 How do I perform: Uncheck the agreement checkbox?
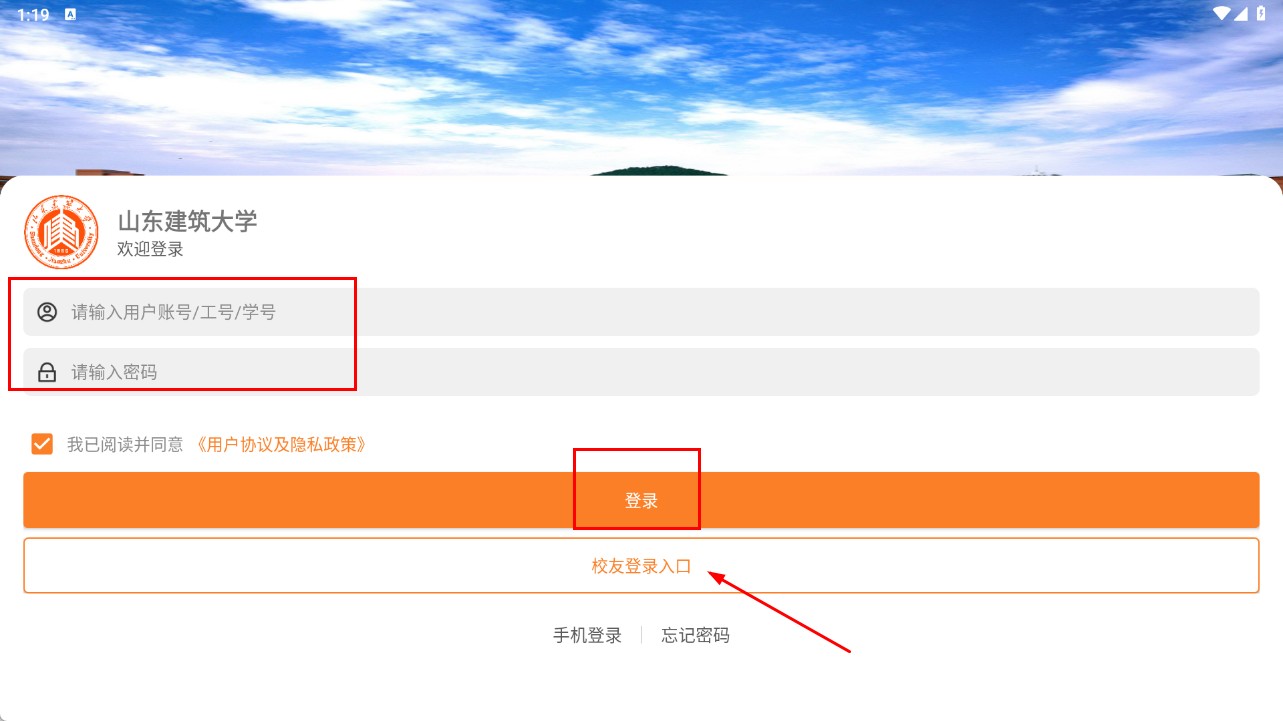pyautogui.click(x=42, y=444)
